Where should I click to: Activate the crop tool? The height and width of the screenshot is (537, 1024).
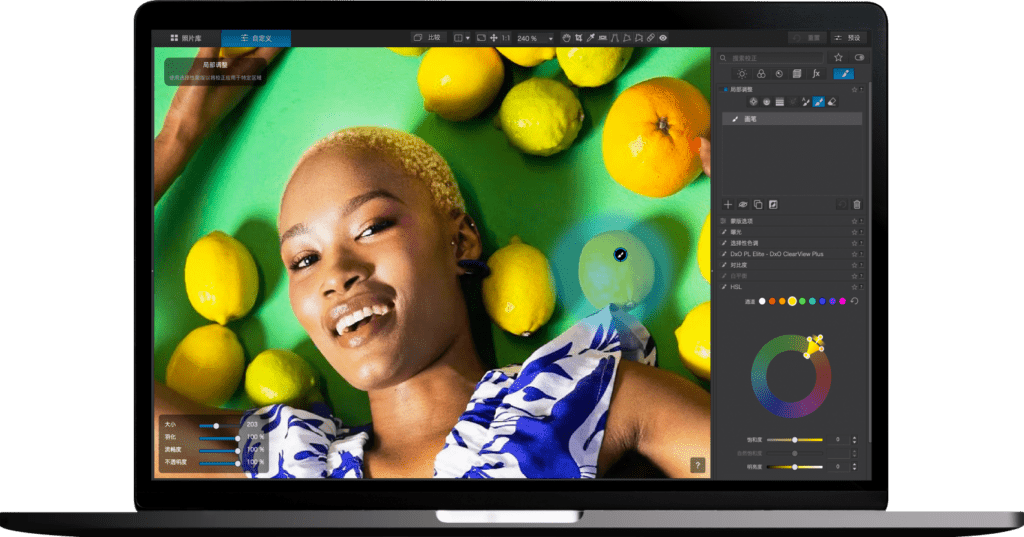578,38
